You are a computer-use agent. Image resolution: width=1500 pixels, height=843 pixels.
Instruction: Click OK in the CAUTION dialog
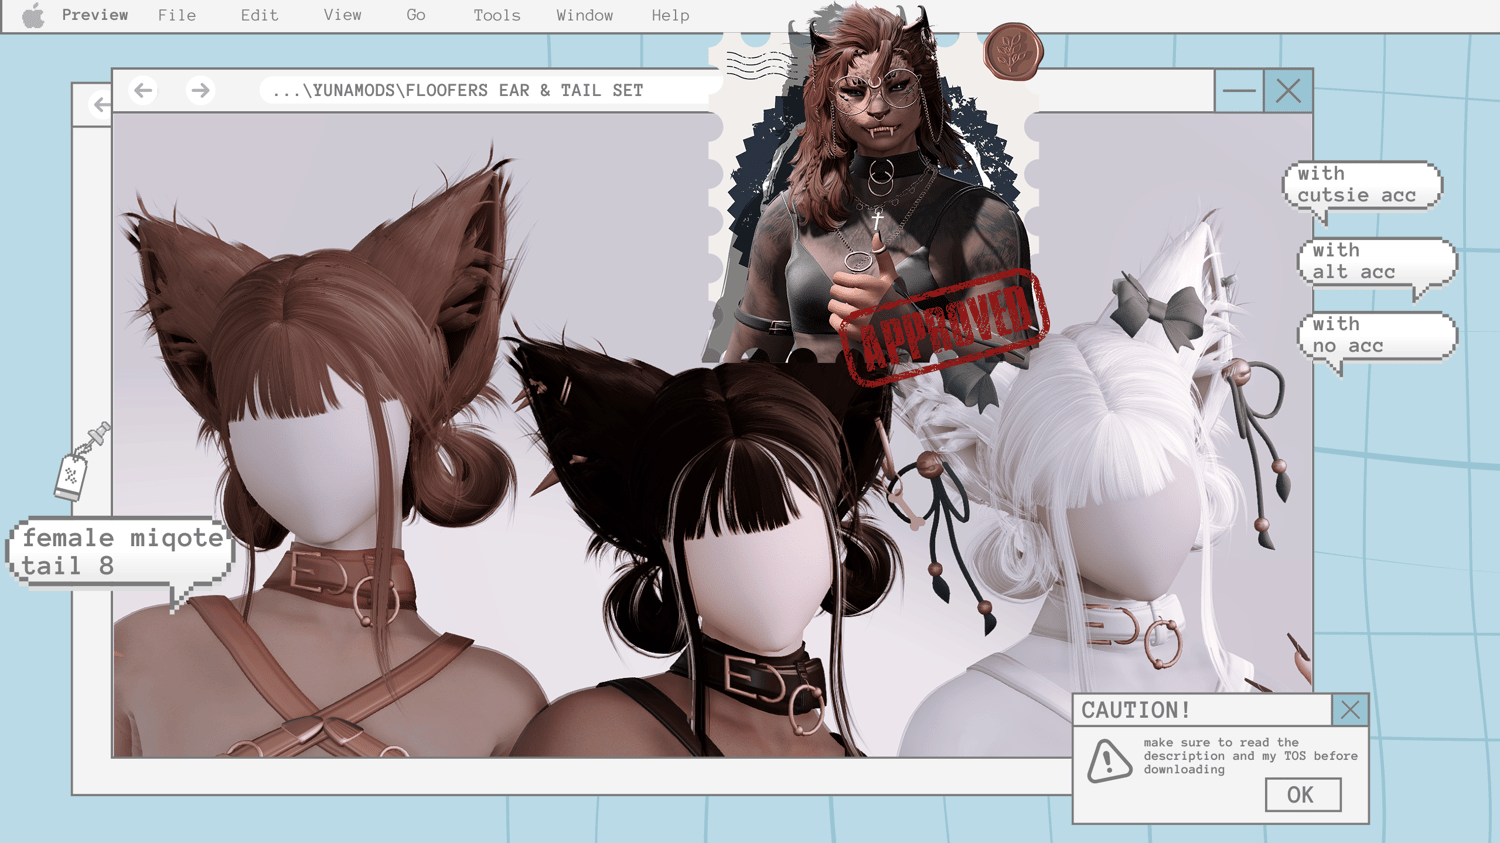tap(1302, 795)
